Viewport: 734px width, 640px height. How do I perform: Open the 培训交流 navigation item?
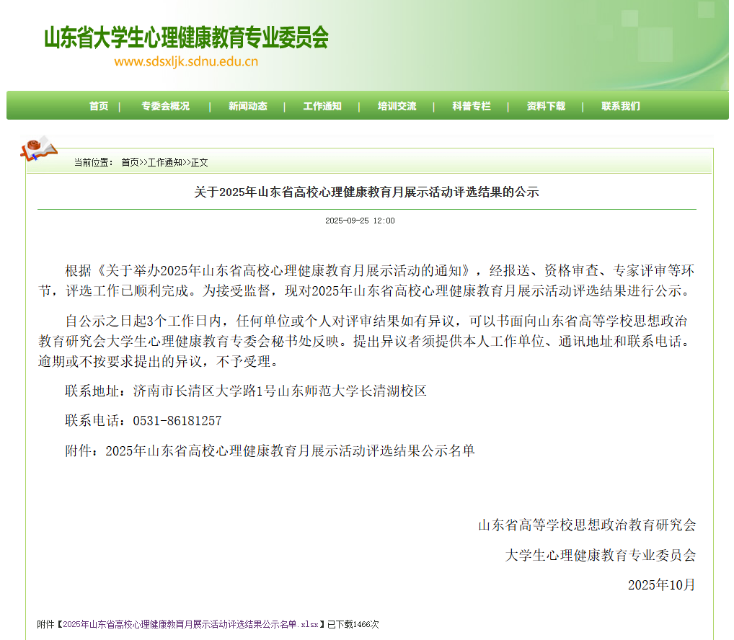[x=397, y=106]
